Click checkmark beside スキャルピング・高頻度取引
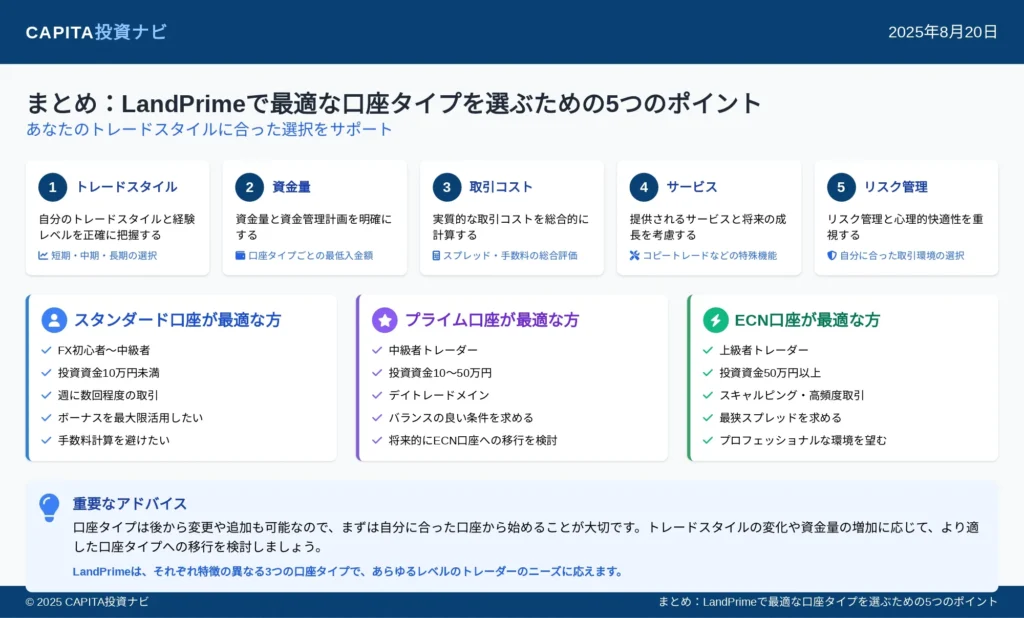 click(708, 395)
